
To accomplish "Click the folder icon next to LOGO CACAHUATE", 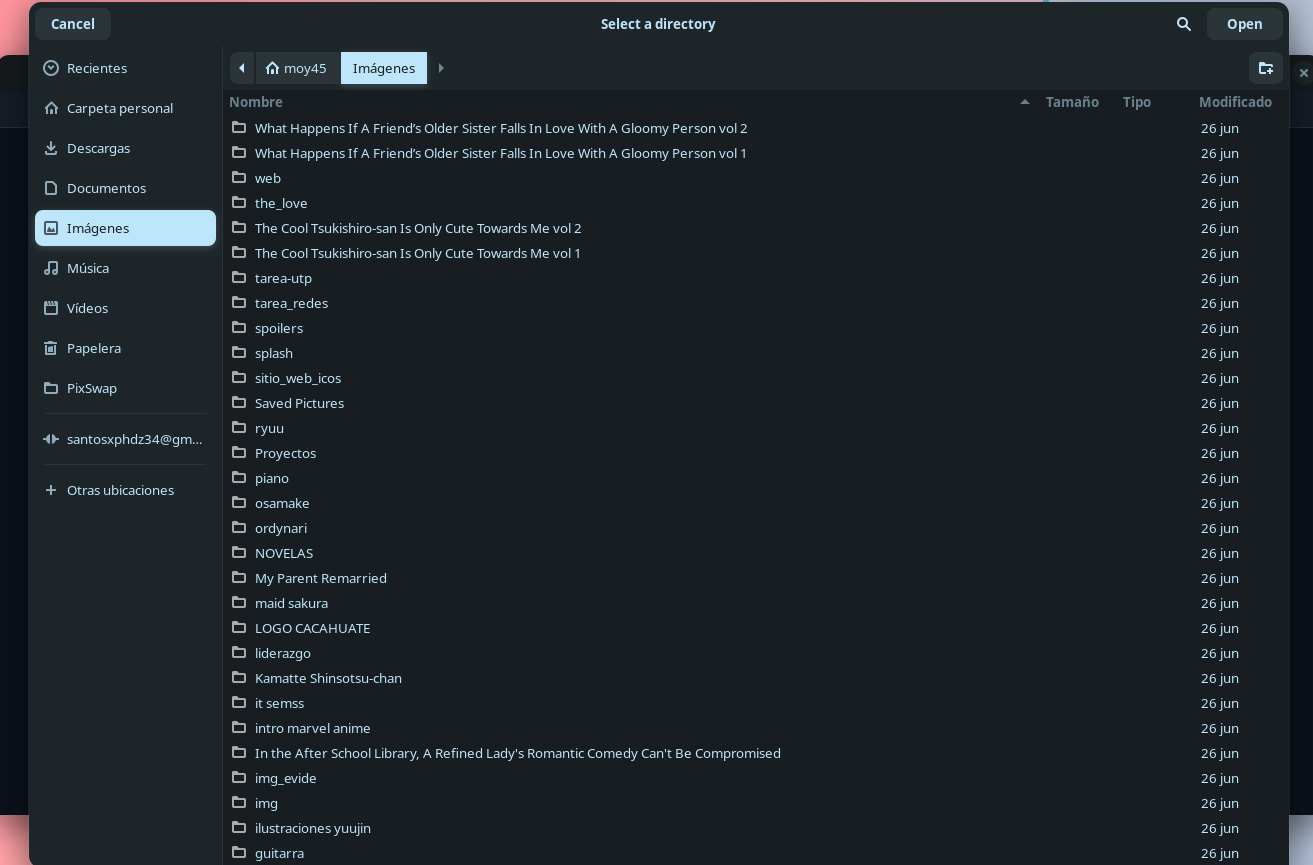I will pyautogui.click(x=239, y=628).
